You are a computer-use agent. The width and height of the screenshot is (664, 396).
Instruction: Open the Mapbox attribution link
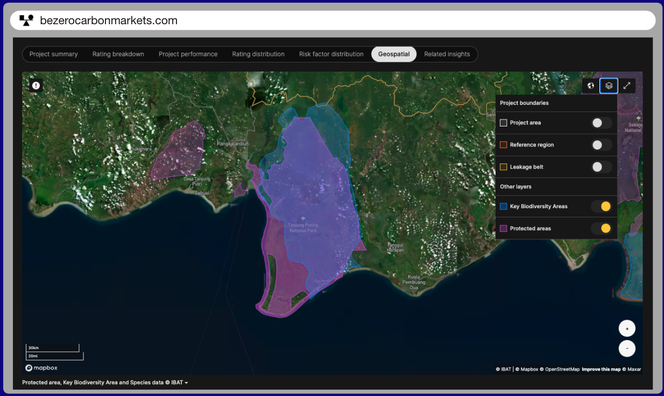click(x=526, y=369)
